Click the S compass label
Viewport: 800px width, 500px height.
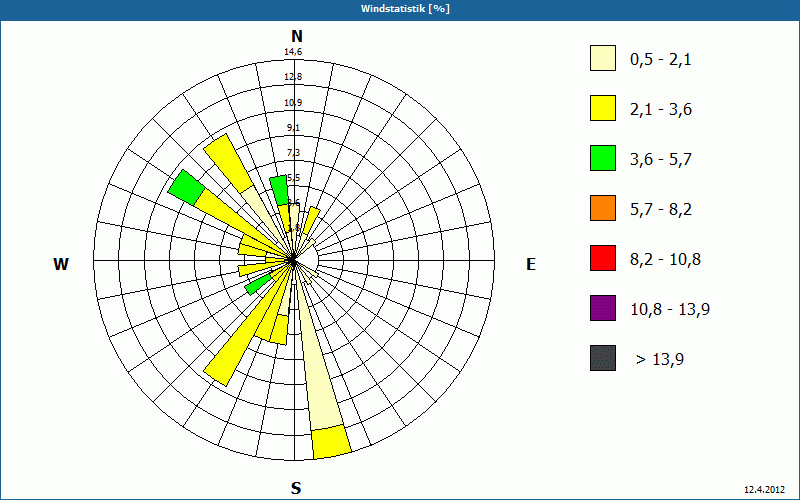click(296, 488)
